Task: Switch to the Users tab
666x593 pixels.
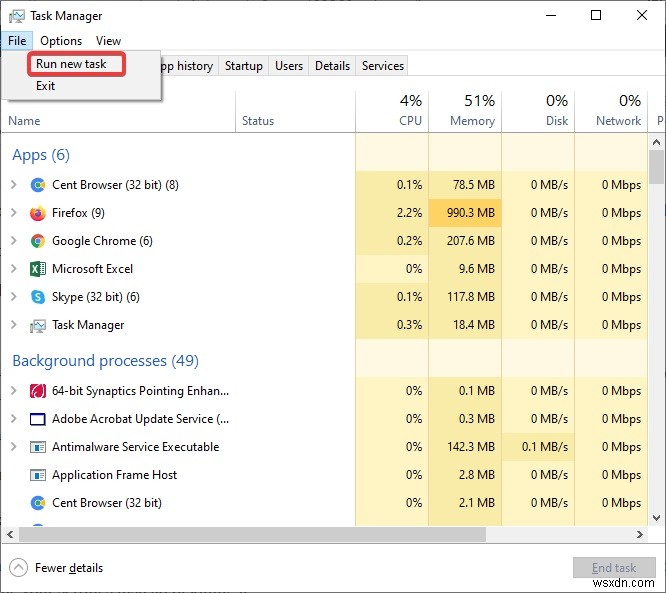Action: click(x=289, y=66)
